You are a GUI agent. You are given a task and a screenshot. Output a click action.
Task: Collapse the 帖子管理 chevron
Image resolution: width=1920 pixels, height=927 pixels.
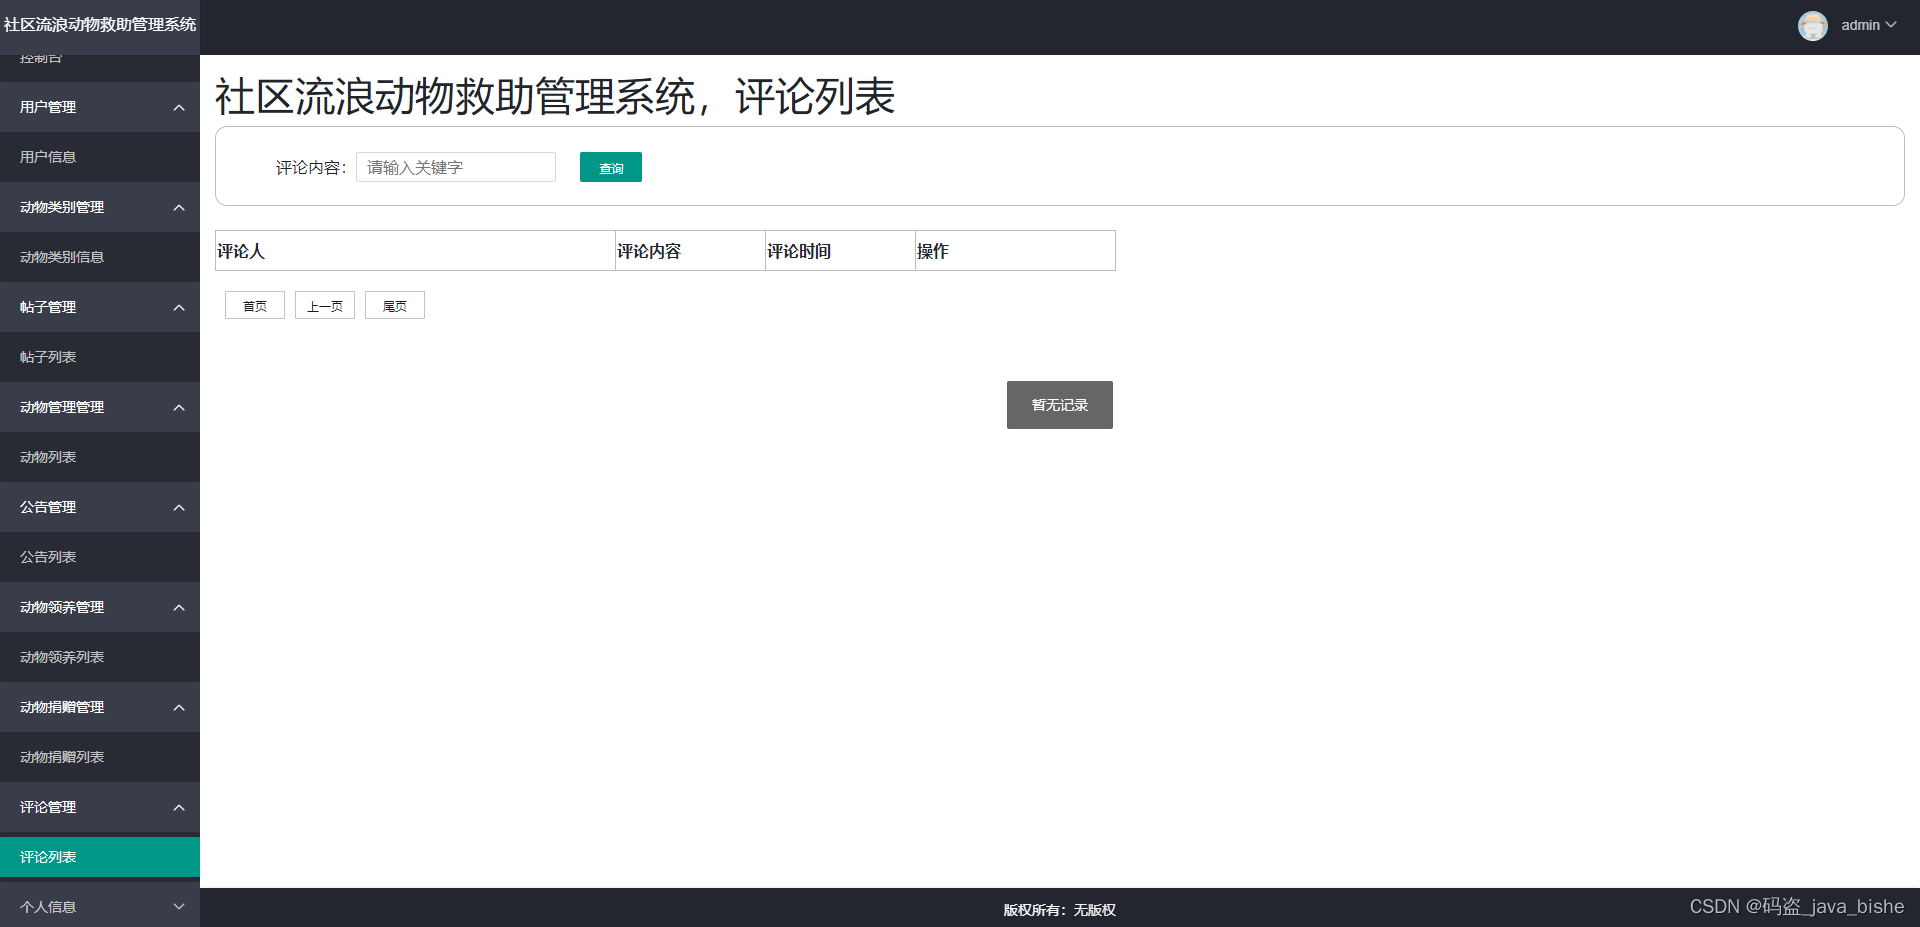coord(179,308)
